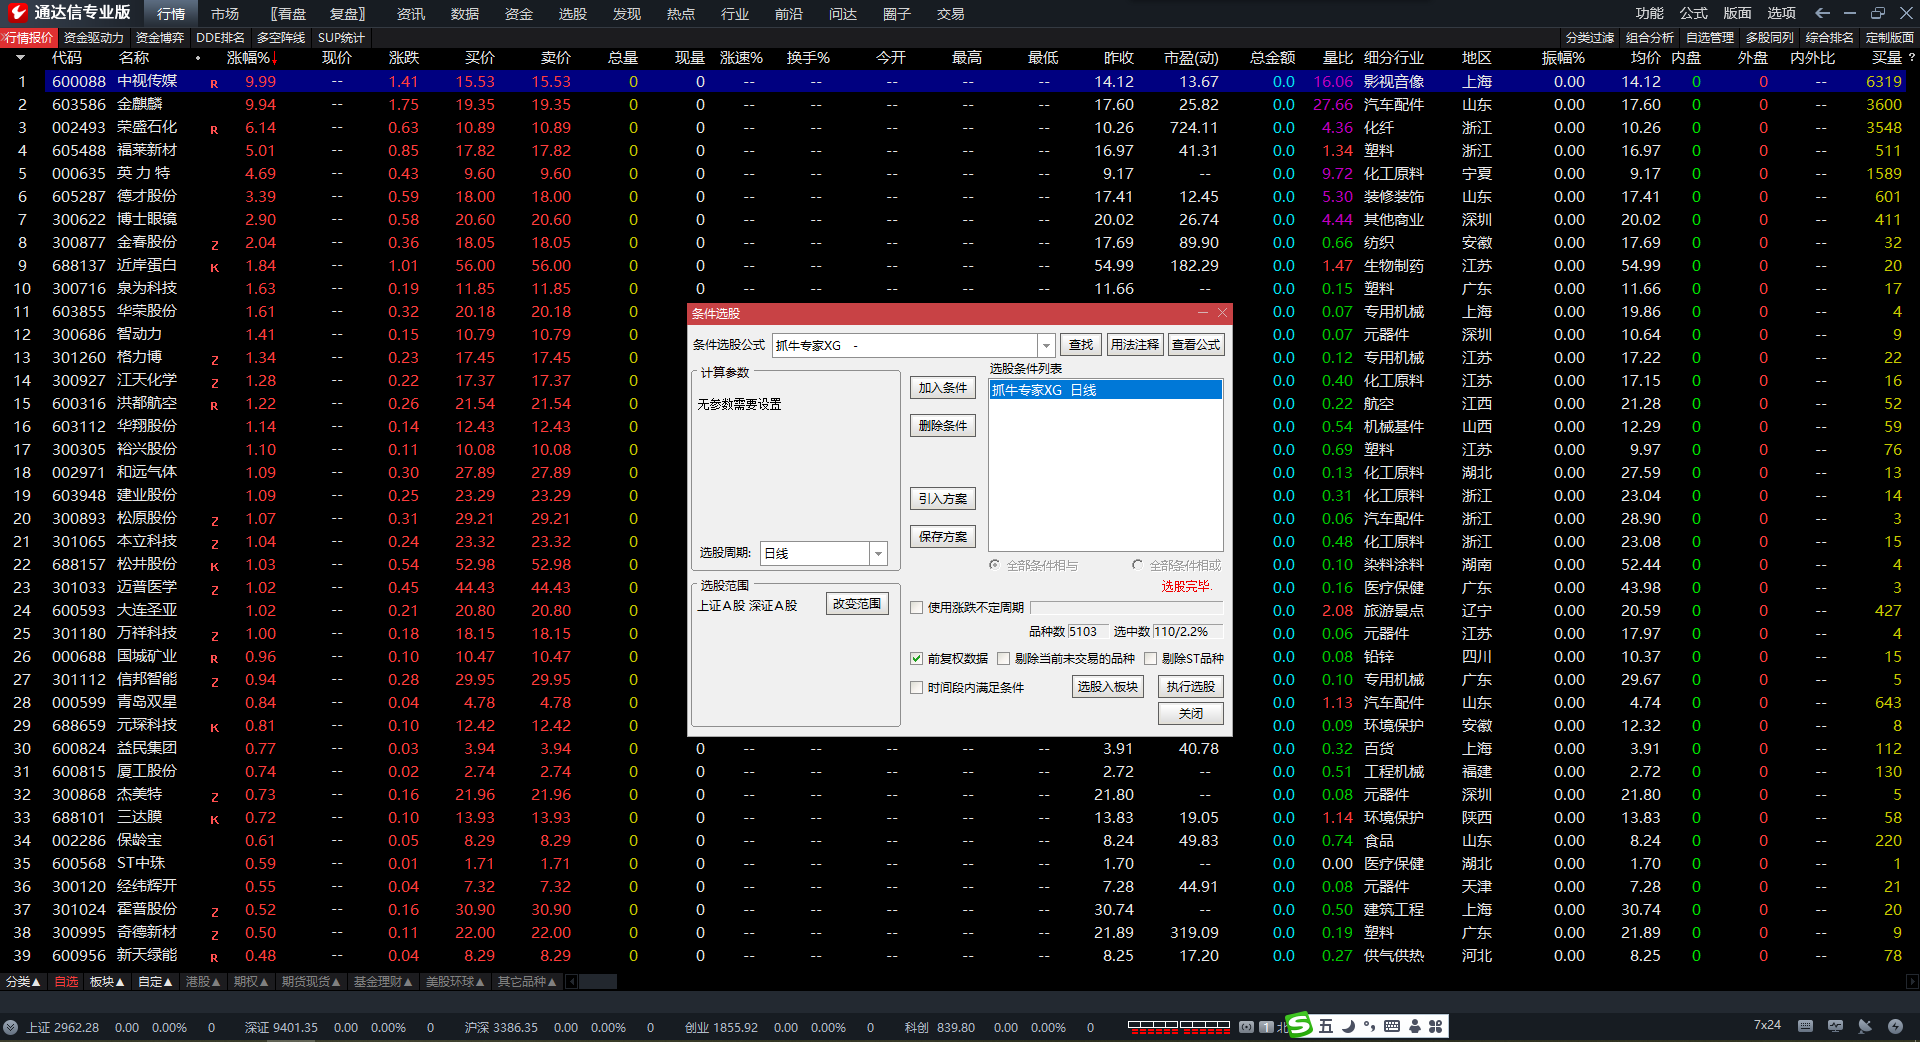
Task: Expand the 条件选股公式 dropdown
Action: (x=1046, y=345)
